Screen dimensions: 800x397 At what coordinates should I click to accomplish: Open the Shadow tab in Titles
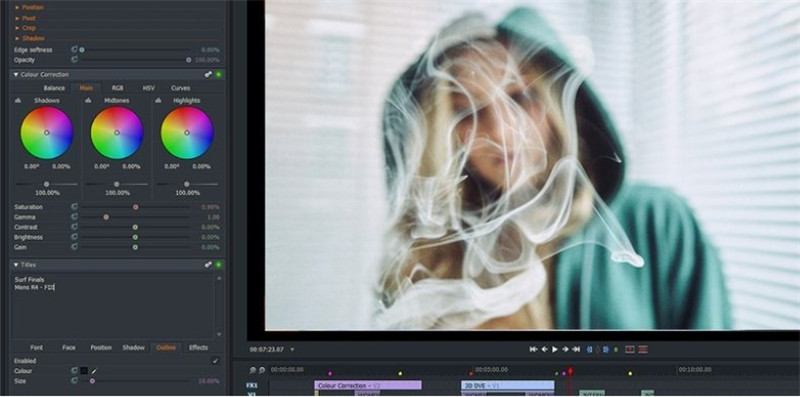tap(134, 348)
